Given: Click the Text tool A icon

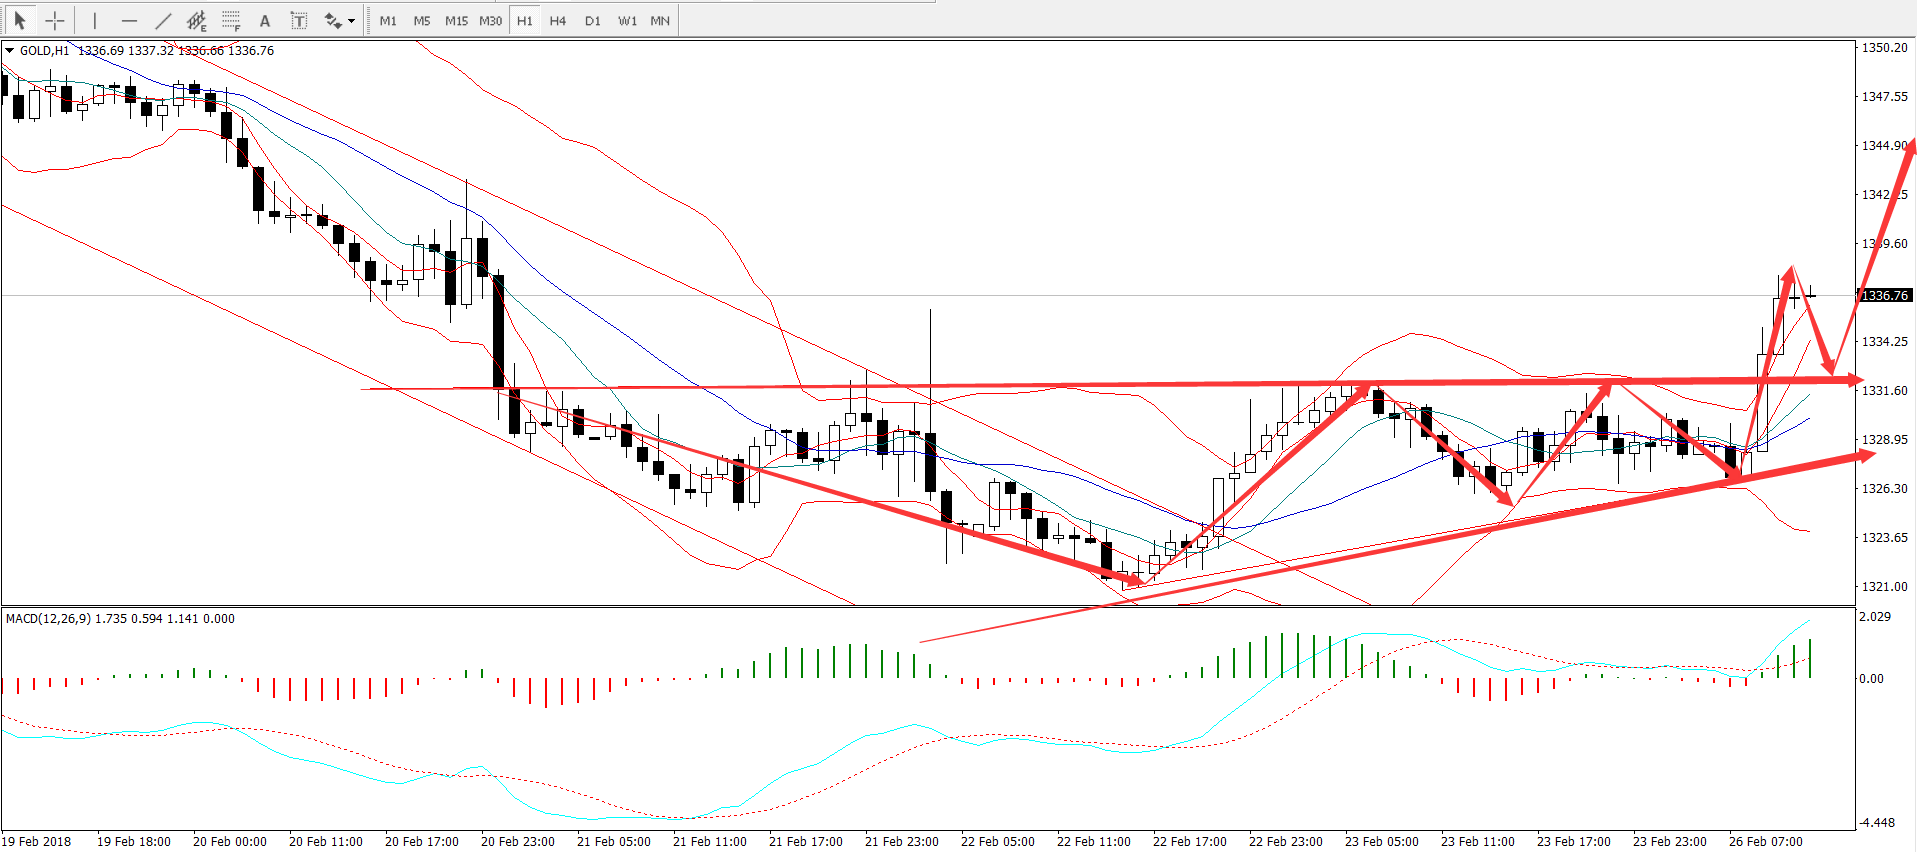Looking at the screenshot, I should [265, 20].
